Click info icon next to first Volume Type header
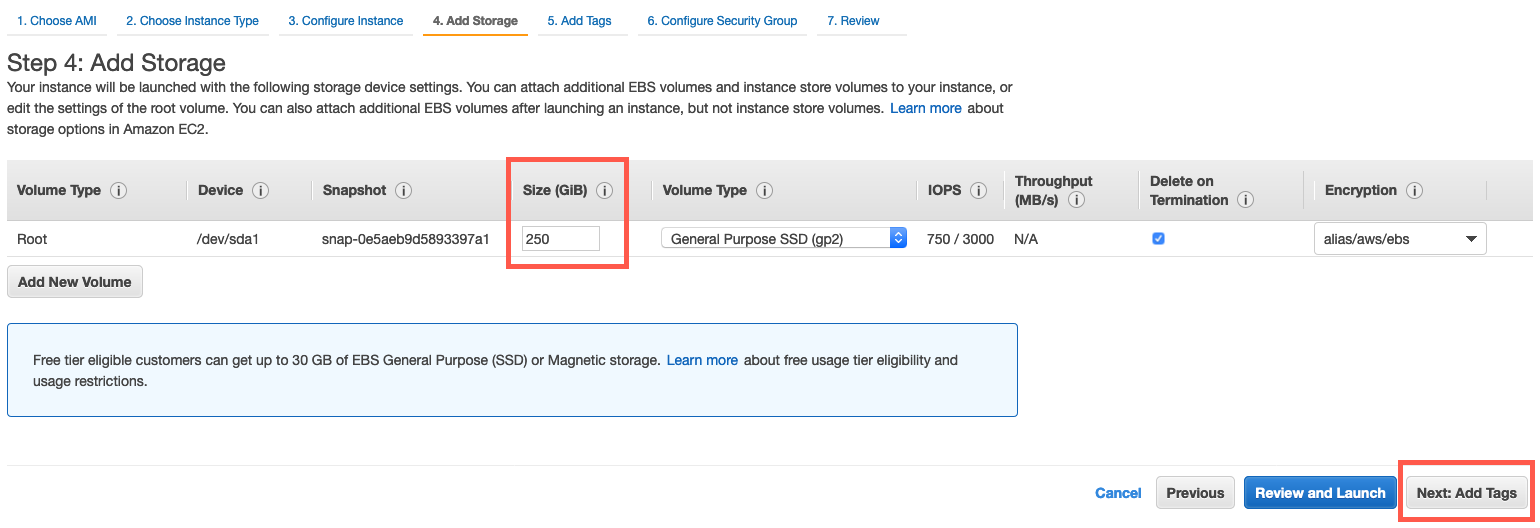The image size is (1540, 528). click(118, 191)
